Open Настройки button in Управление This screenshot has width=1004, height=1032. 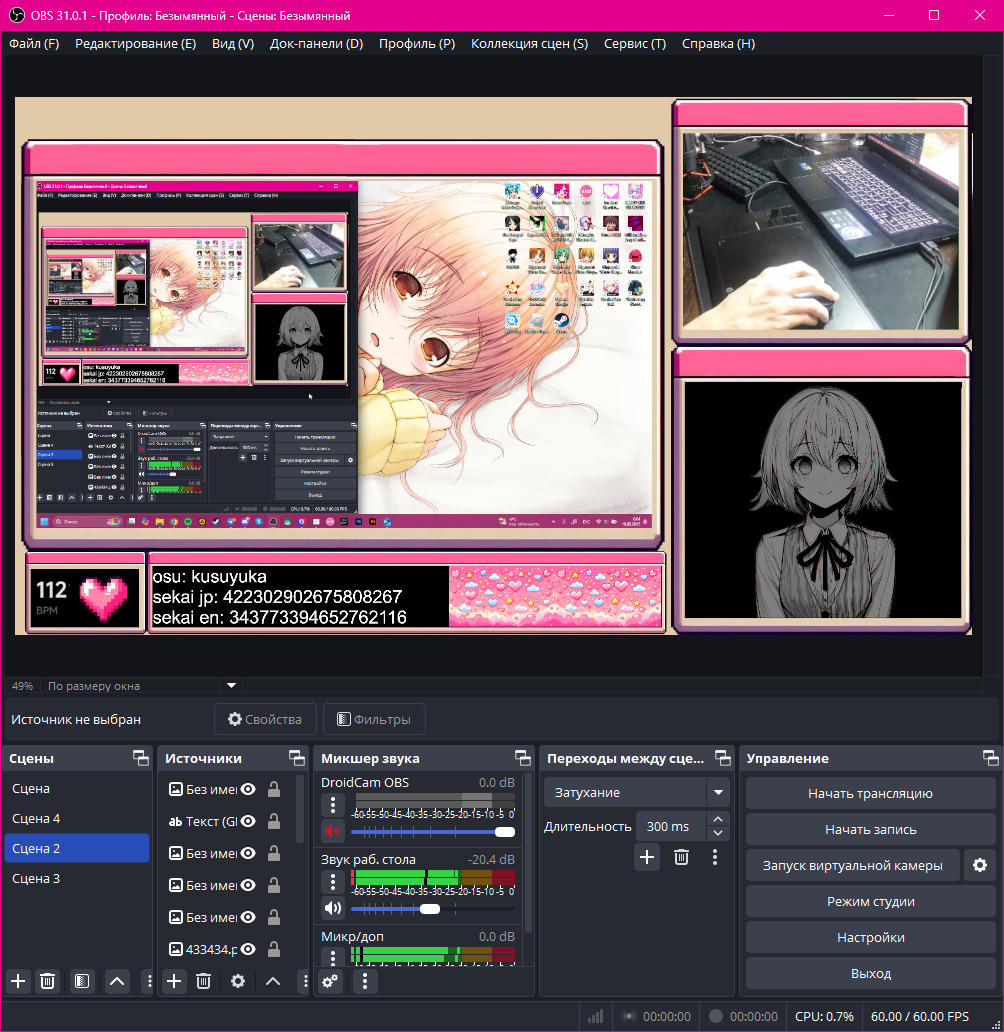[870, 937]
